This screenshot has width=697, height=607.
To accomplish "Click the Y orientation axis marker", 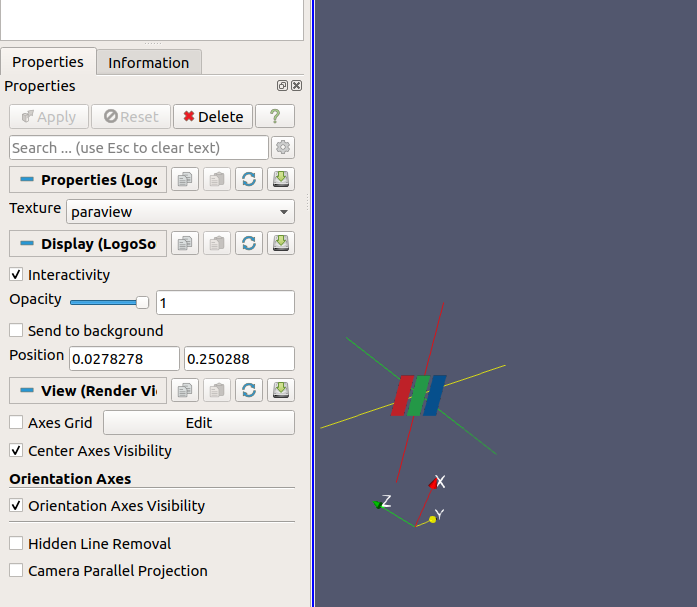I will click(433, 519).
